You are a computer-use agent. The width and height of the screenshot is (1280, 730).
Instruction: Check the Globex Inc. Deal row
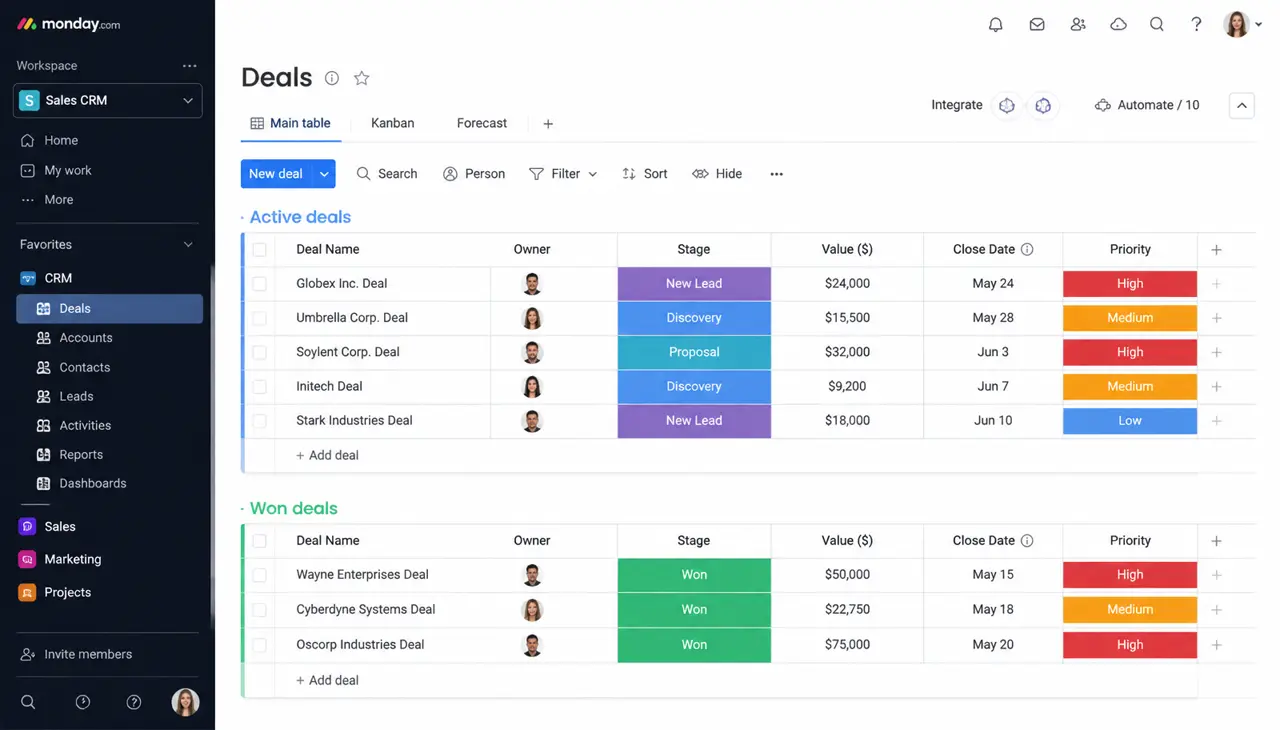click(260, 284)
